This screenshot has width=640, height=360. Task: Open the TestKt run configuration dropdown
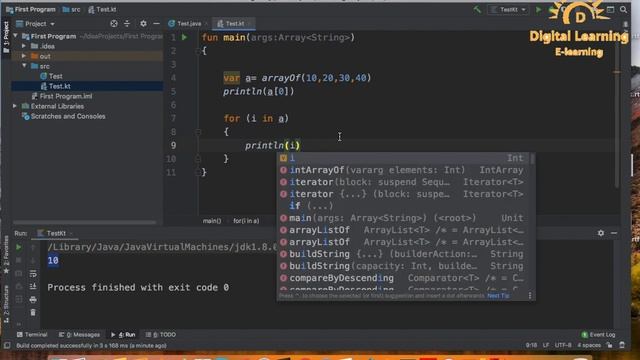tap(508, 9)
